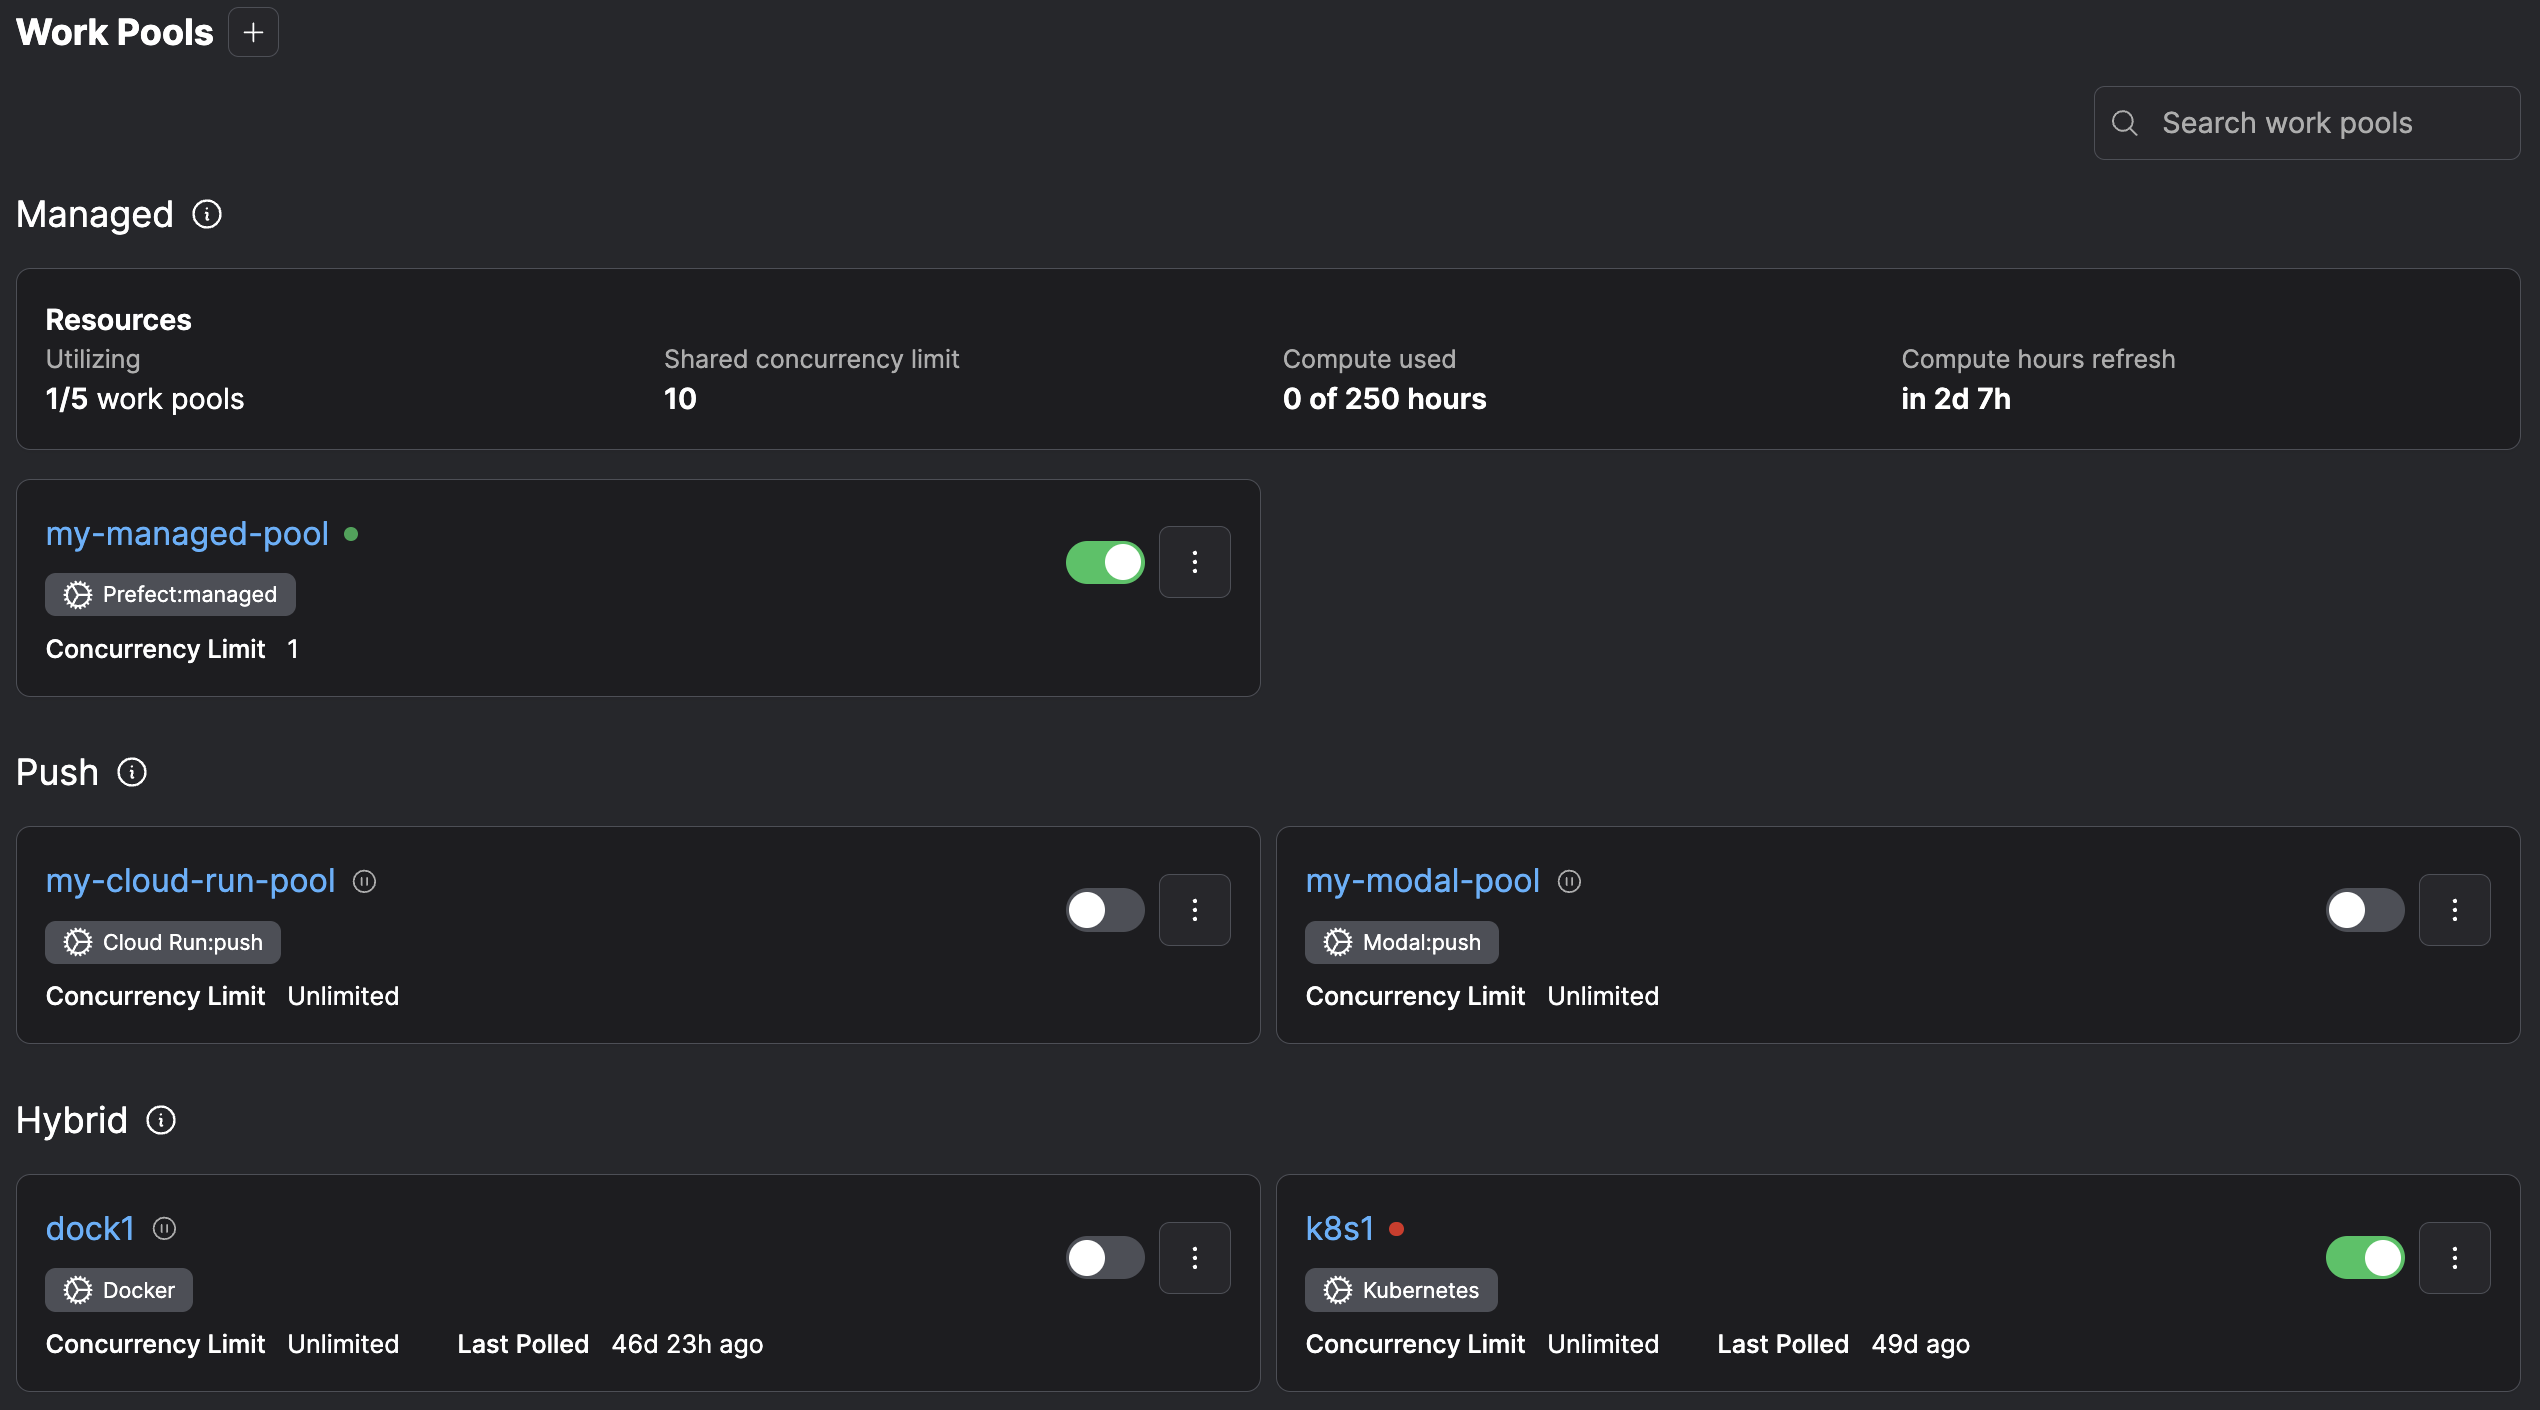Create a new work pool with the plus button

[253, 31]
